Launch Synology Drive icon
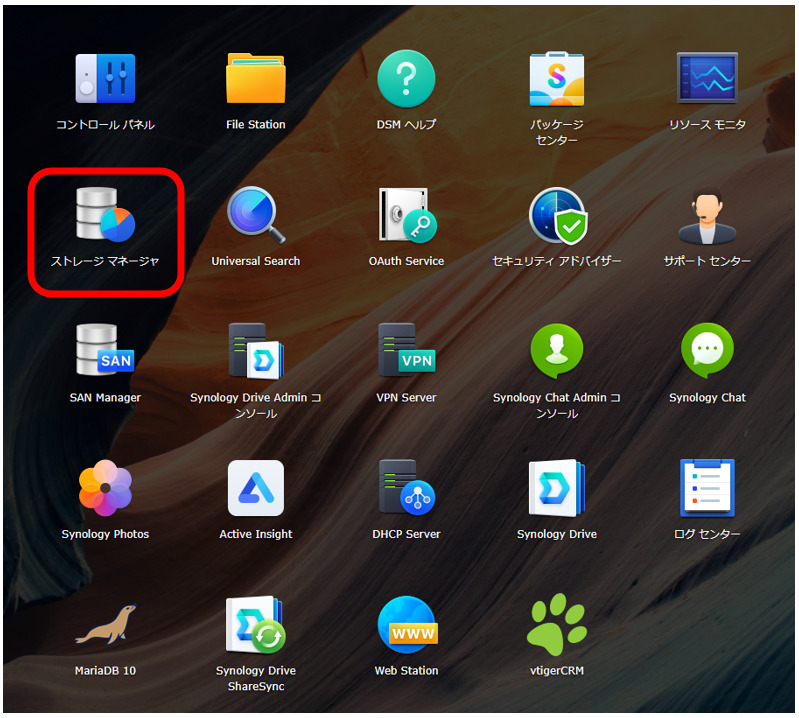 (x=556, y=488)
